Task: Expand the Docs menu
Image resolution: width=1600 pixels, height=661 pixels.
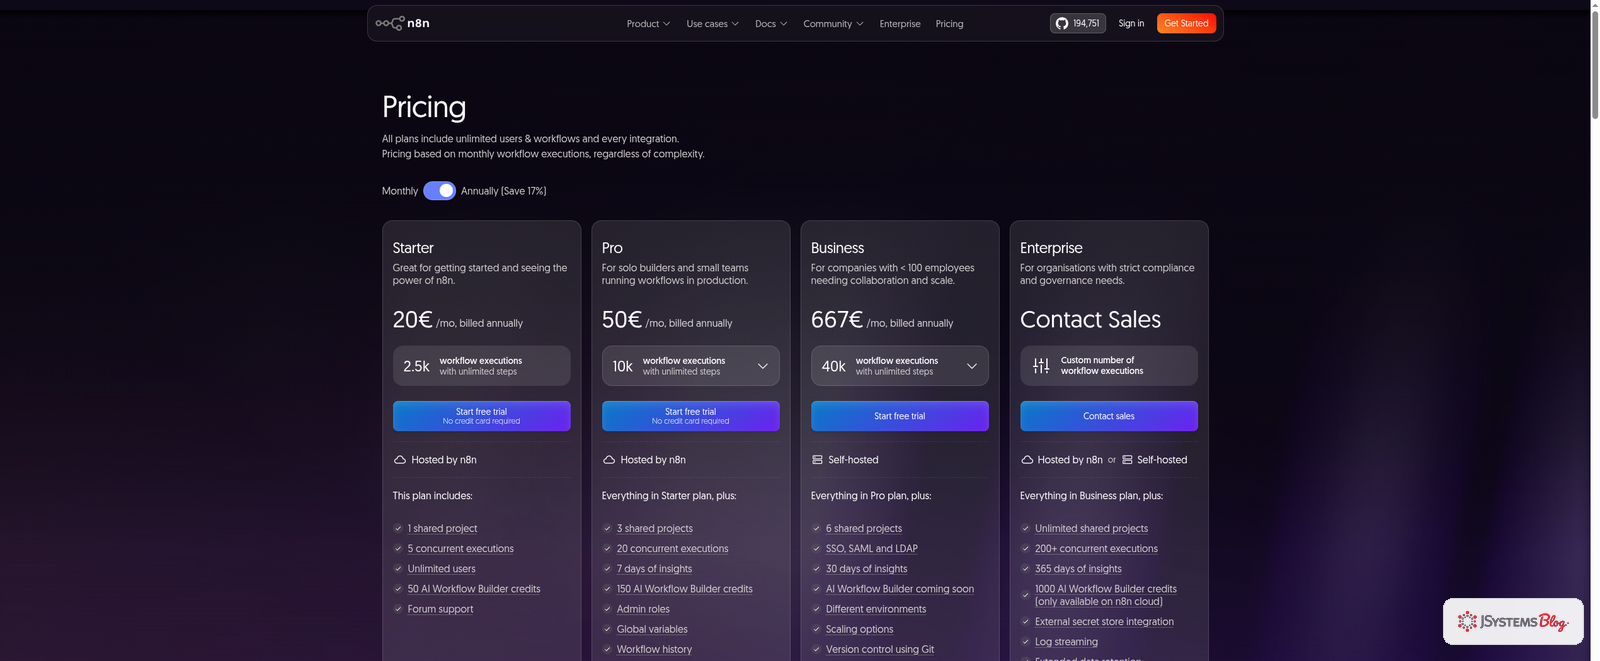Action: coord(771,24)
